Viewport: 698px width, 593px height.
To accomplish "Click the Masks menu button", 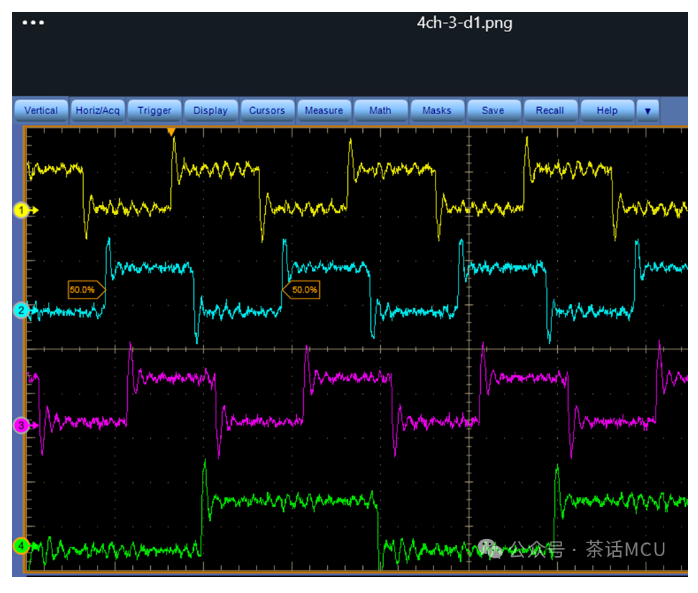I will [x=437, y=110].
